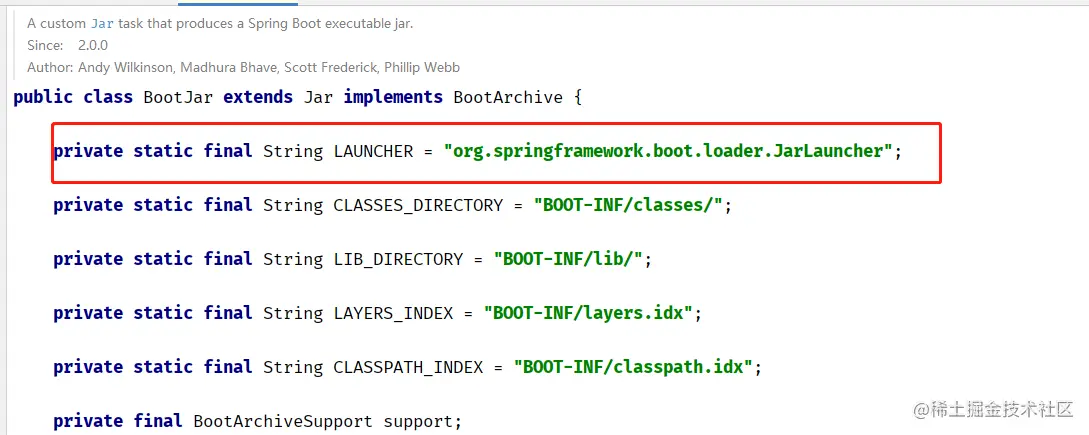Click the "extends" keyword in class declaration

(258, 97)
